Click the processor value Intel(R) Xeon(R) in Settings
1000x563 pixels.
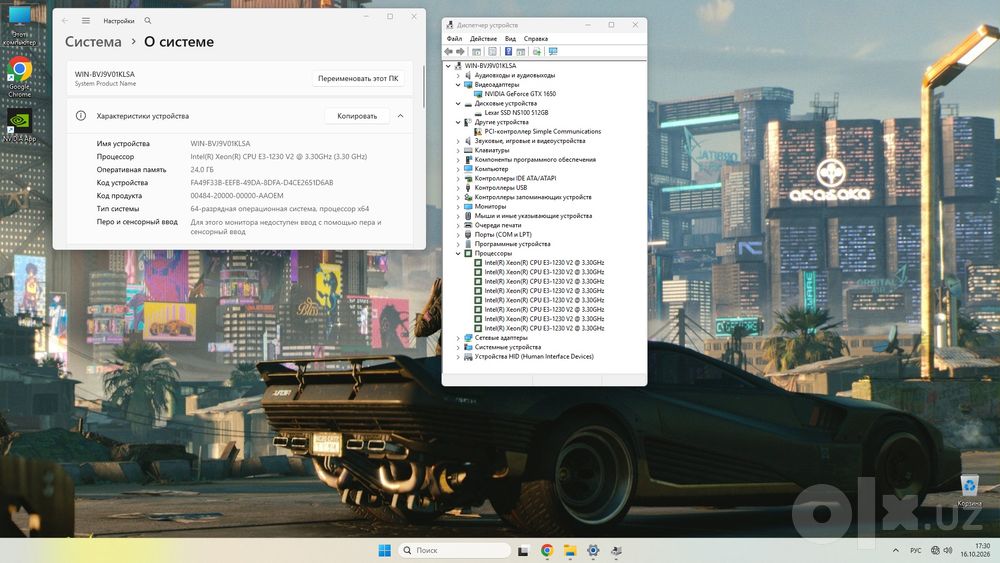click(x=279, y=157)
